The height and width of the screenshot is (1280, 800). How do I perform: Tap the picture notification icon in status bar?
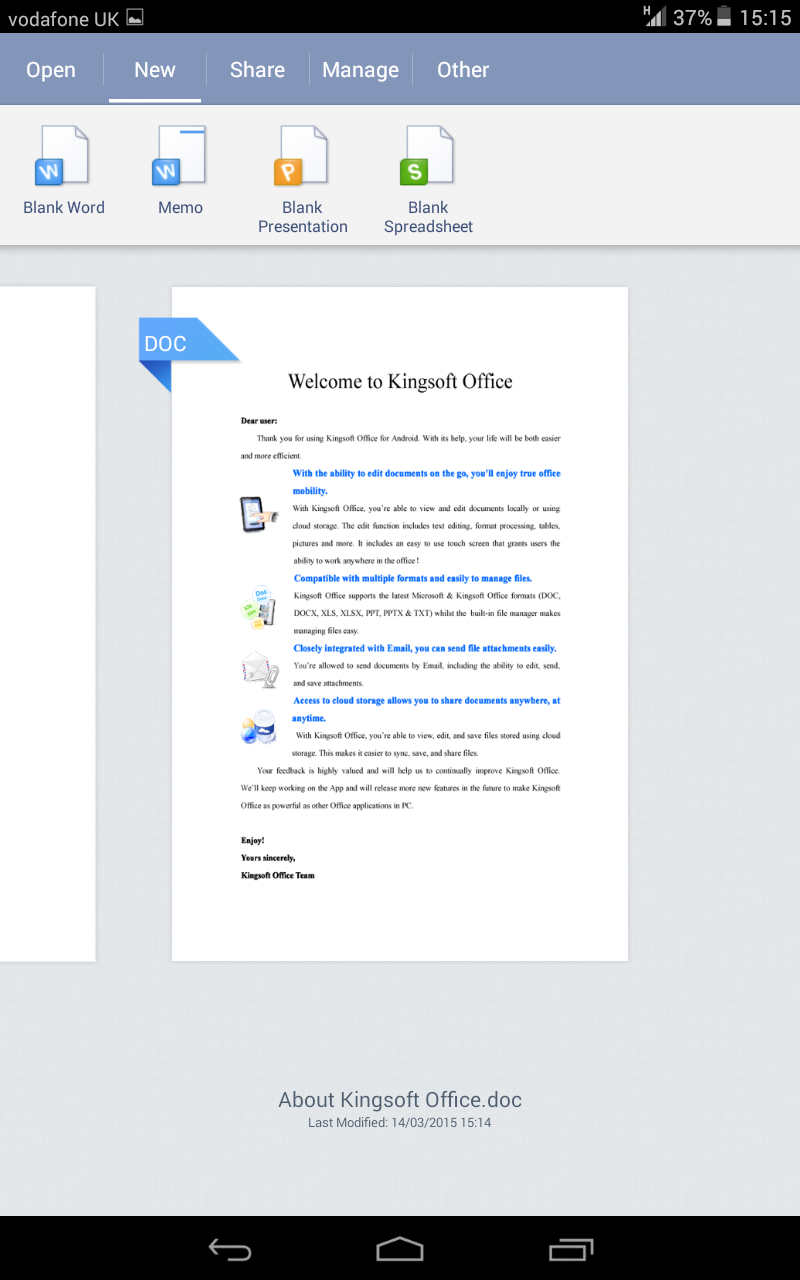click(x=135, y=17)
